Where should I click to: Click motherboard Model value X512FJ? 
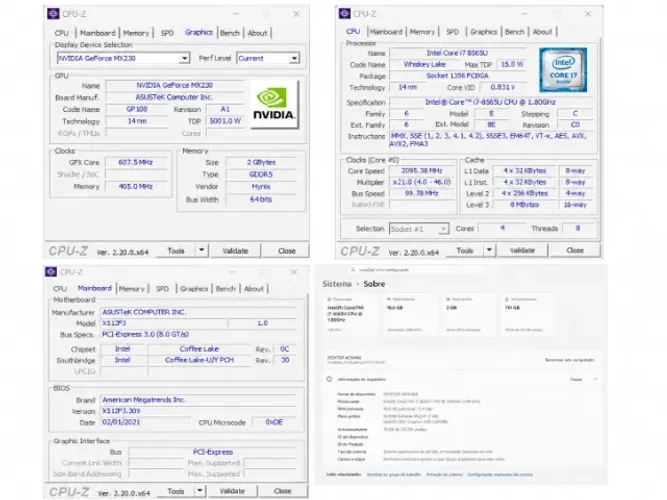(x=163, y=323)
